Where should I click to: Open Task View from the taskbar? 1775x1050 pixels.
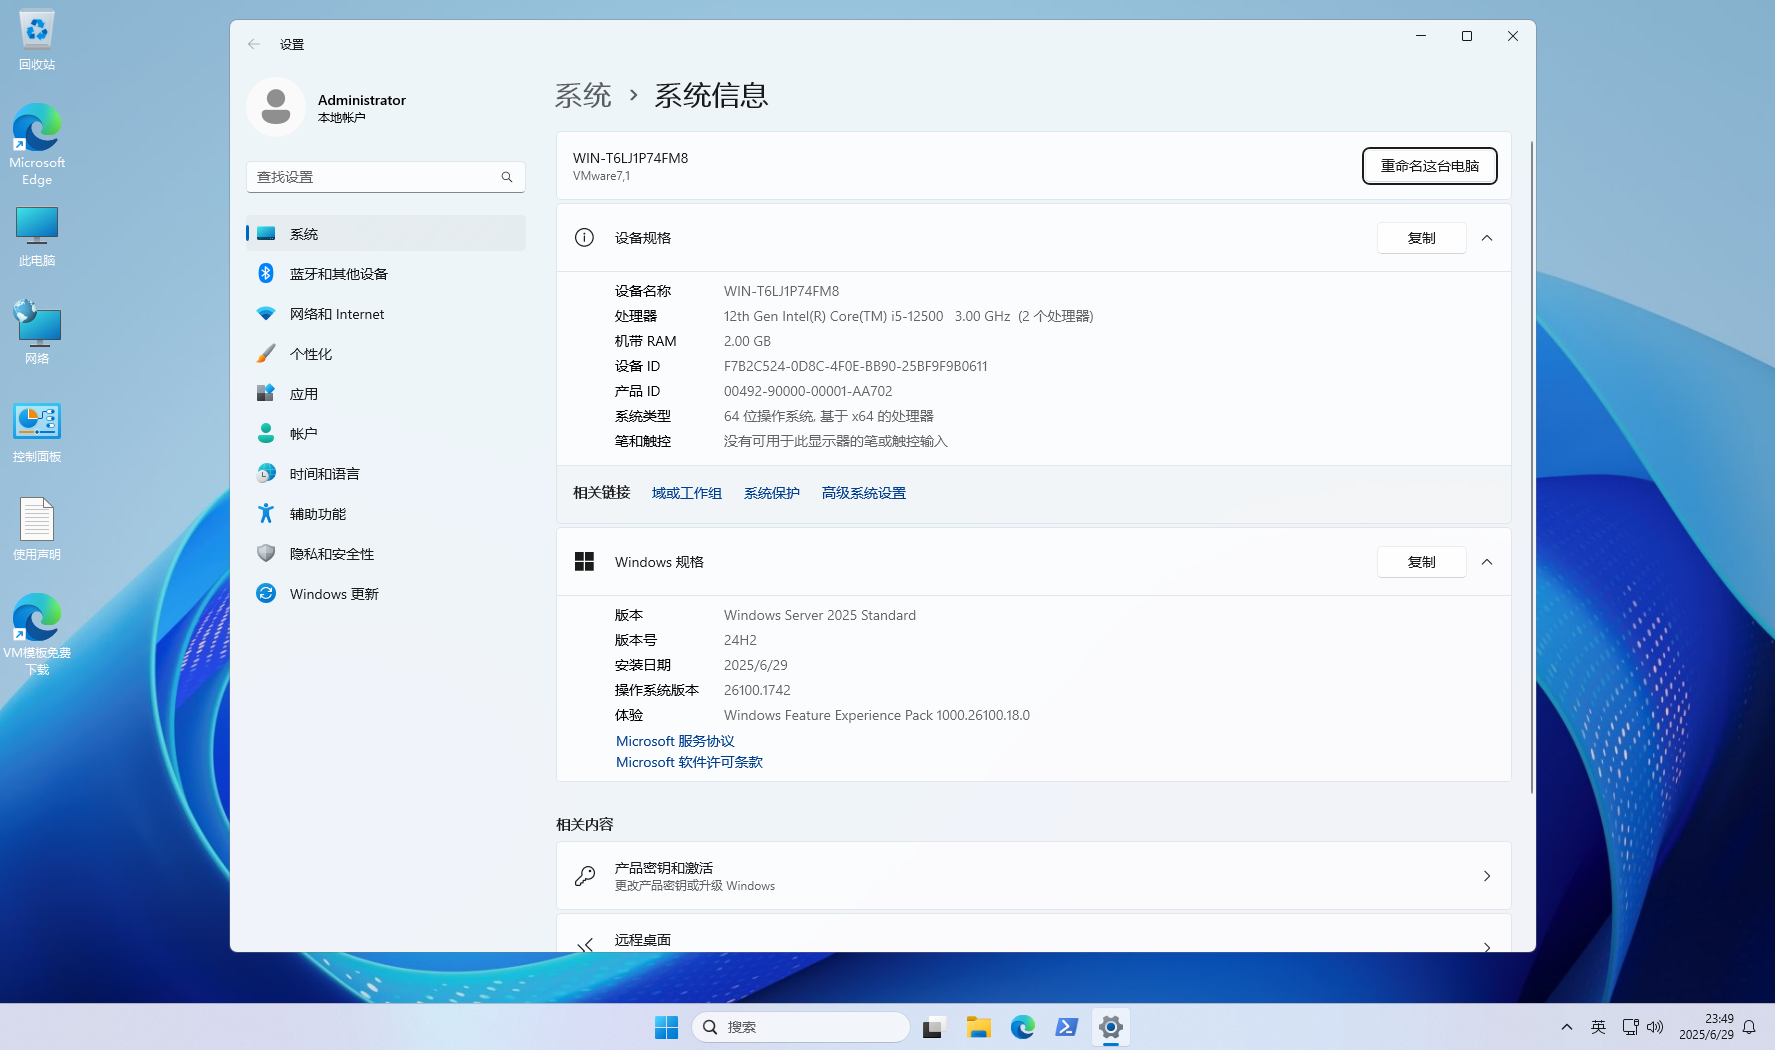click(934, 1027)
